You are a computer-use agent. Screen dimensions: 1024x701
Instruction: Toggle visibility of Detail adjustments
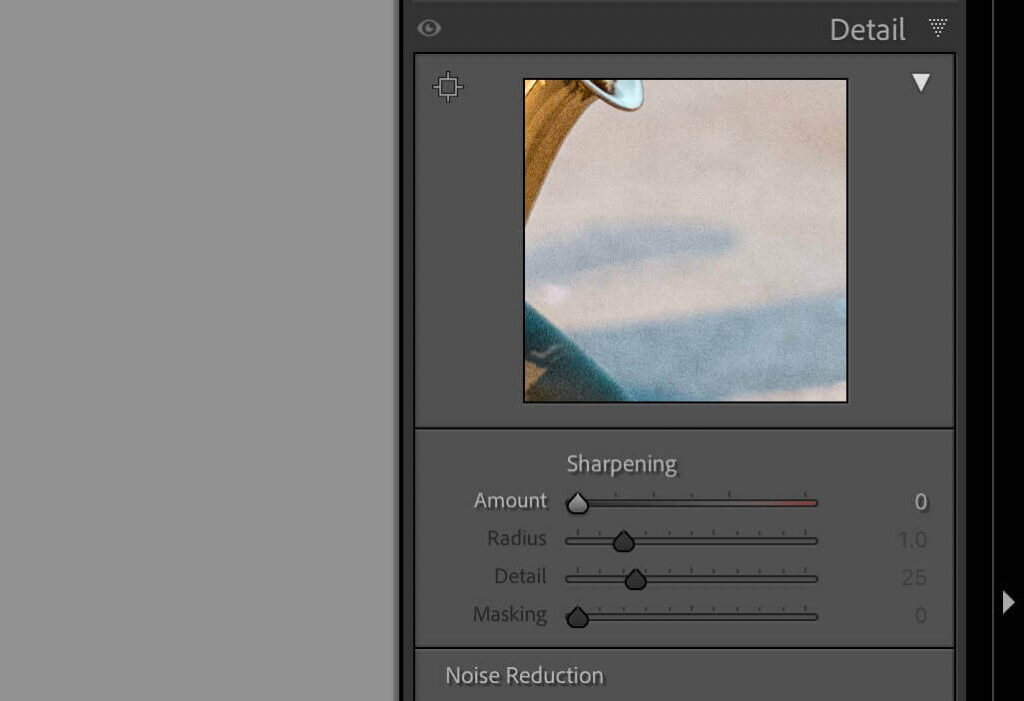pos(430,28)
